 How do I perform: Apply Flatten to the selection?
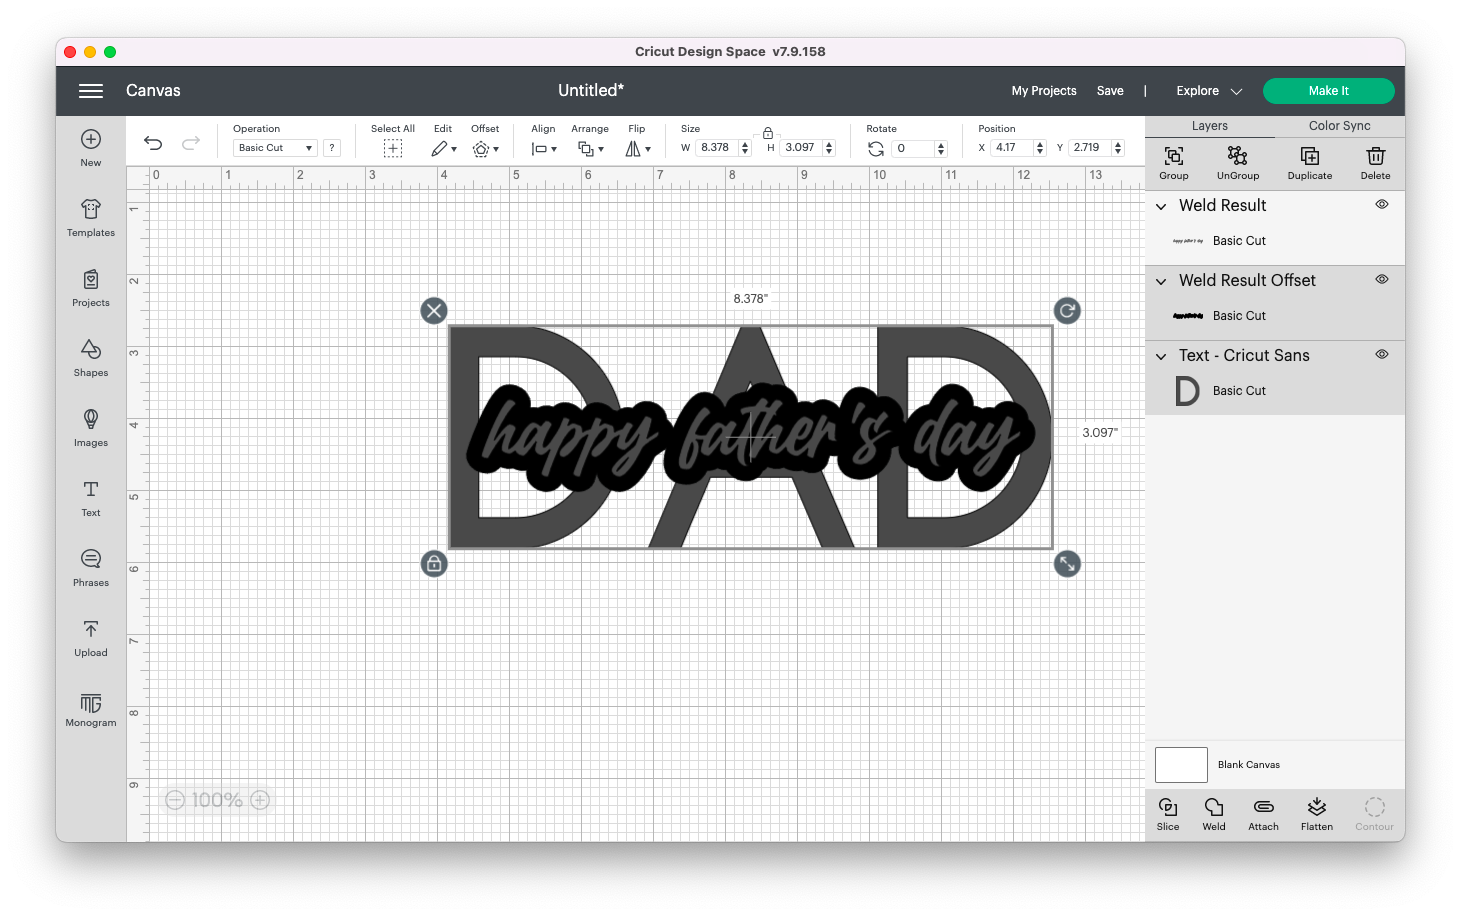1316,812
